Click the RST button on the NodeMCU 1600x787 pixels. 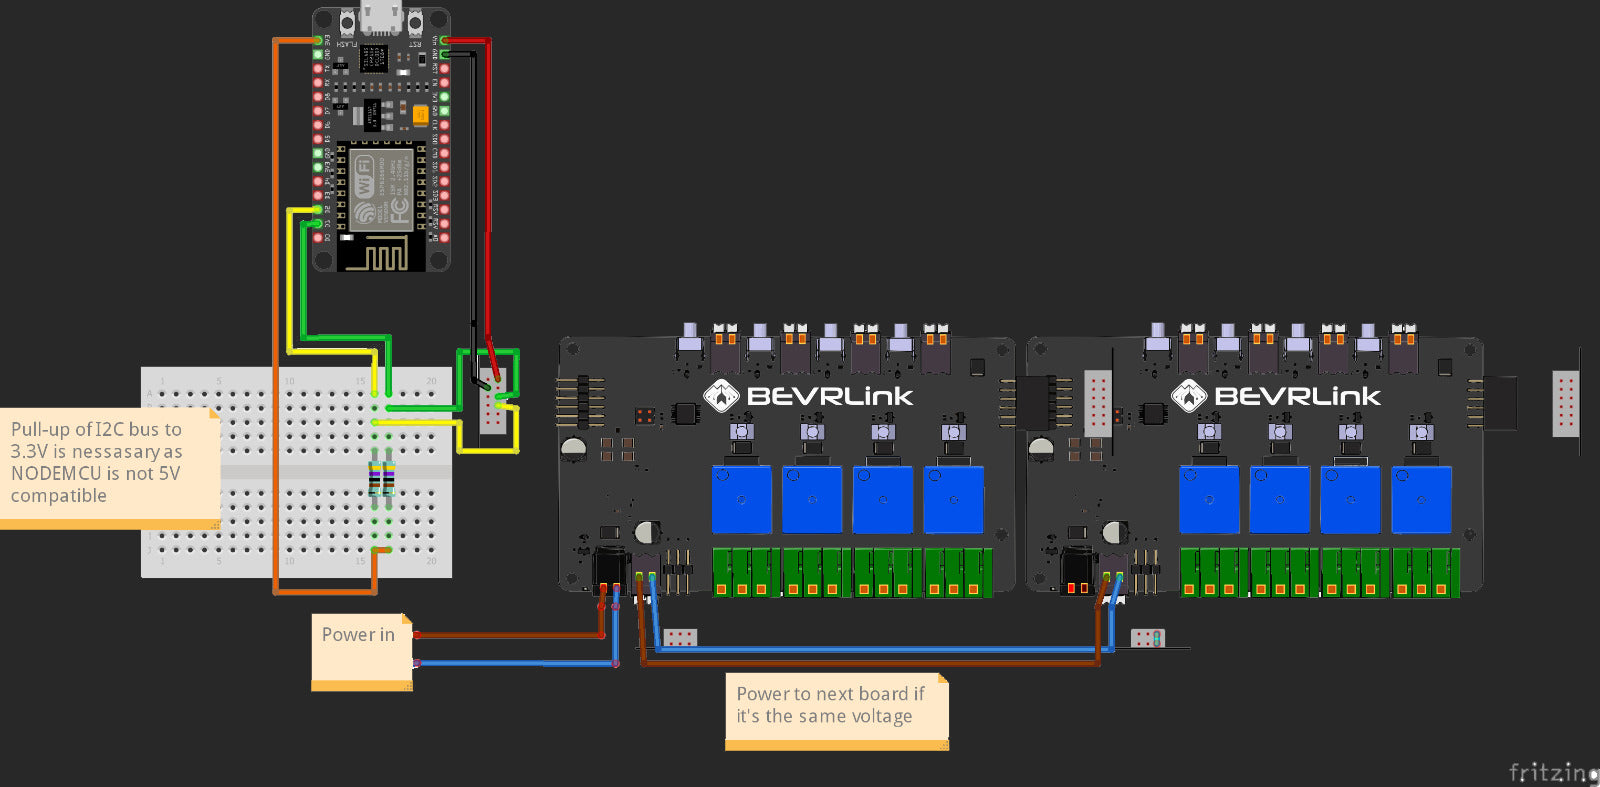coord(415,22)
